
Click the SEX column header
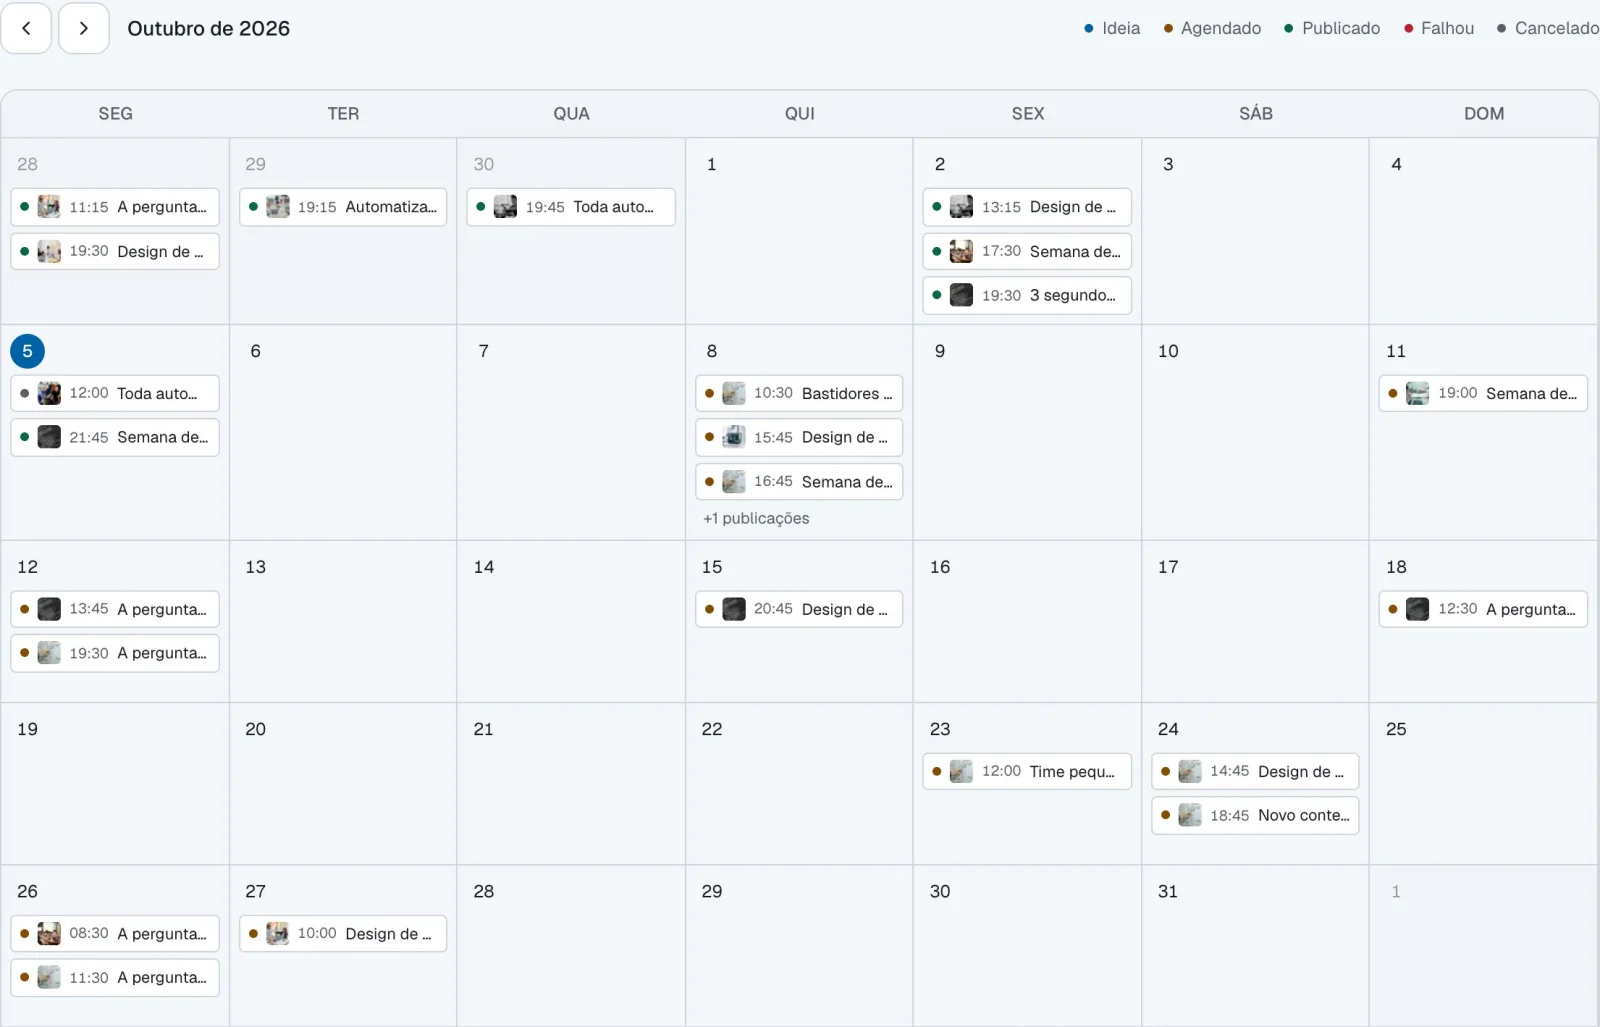[1027, 114]
